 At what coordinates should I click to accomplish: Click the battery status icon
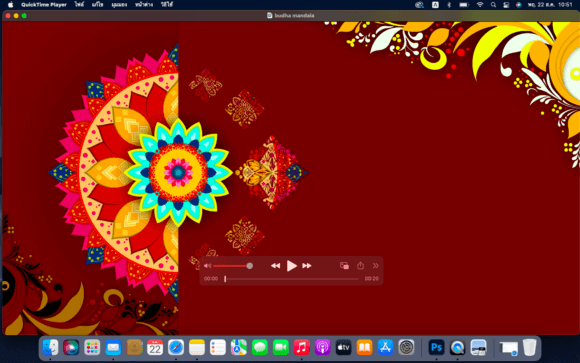464,5
